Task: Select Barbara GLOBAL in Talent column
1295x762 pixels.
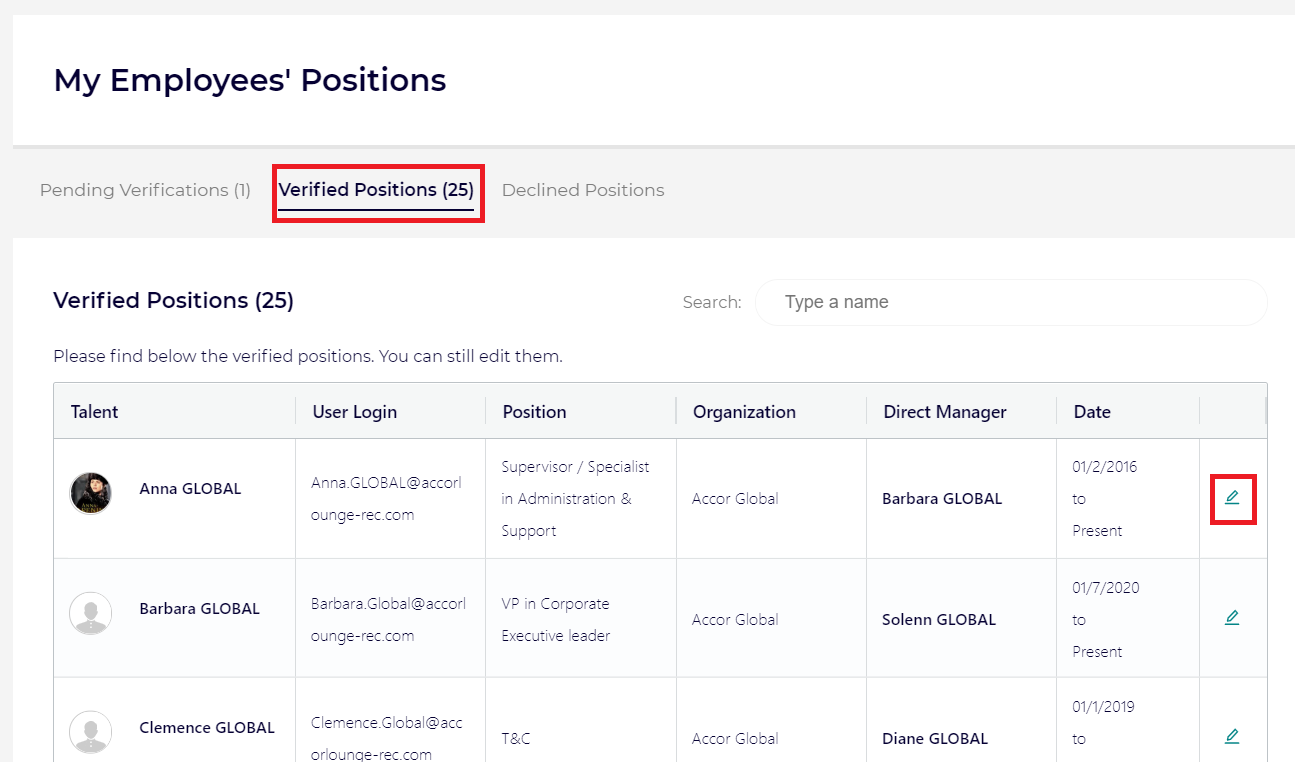Action: [x=199, y=608]
